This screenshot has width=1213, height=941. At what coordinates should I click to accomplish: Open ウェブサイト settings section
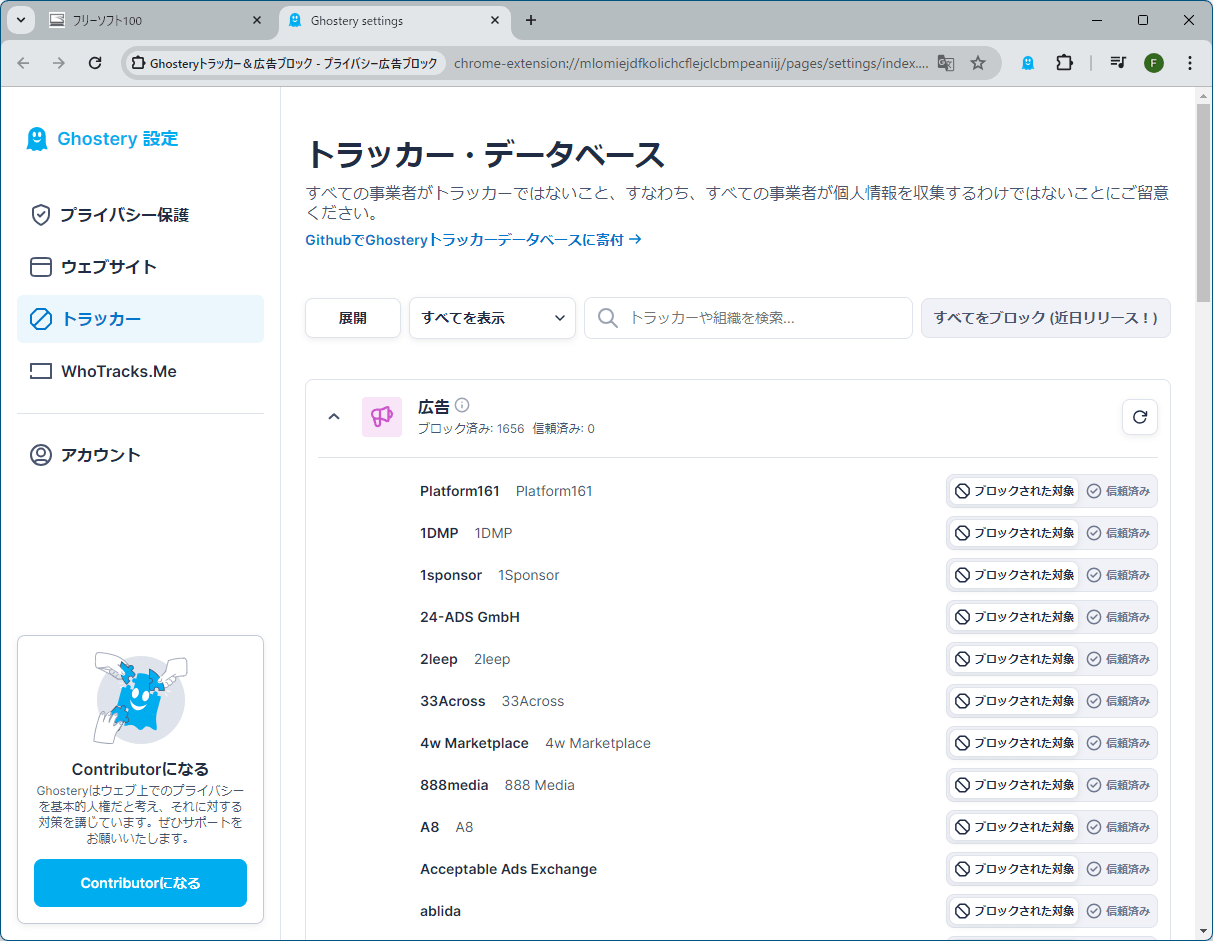pos(140,267)
